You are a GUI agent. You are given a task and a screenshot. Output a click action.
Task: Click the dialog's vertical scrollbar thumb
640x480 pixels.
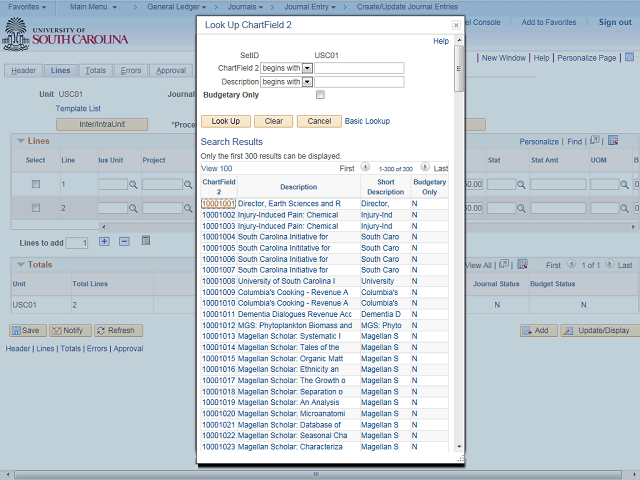coord(459,70)
